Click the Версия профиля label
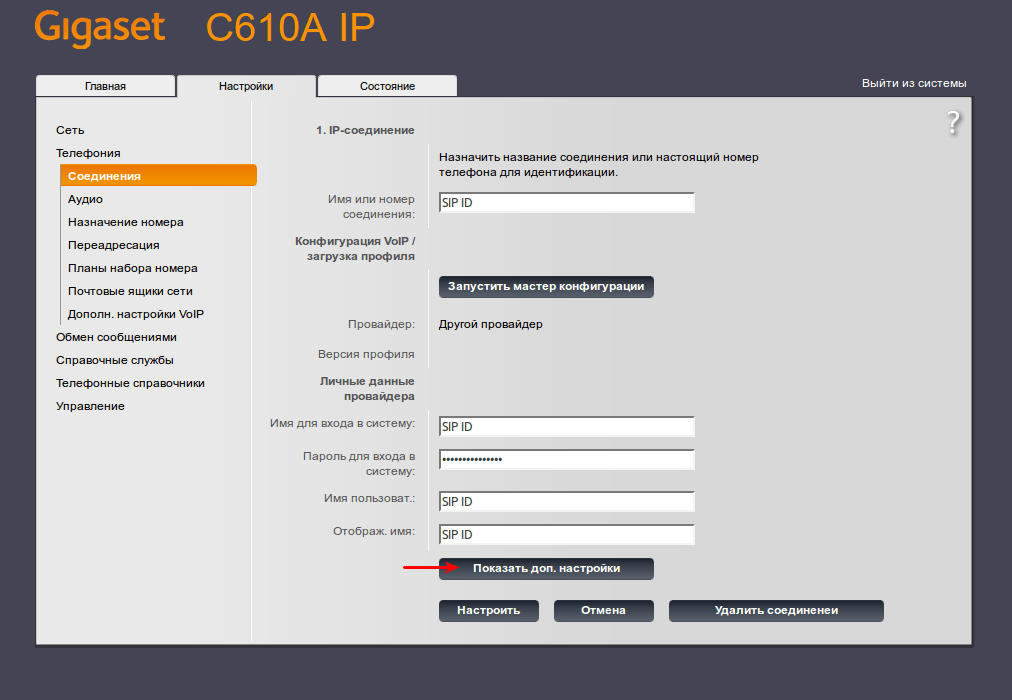Viewport: 1012px width, 700px height. pyautogui.click(x=366, y=354)
